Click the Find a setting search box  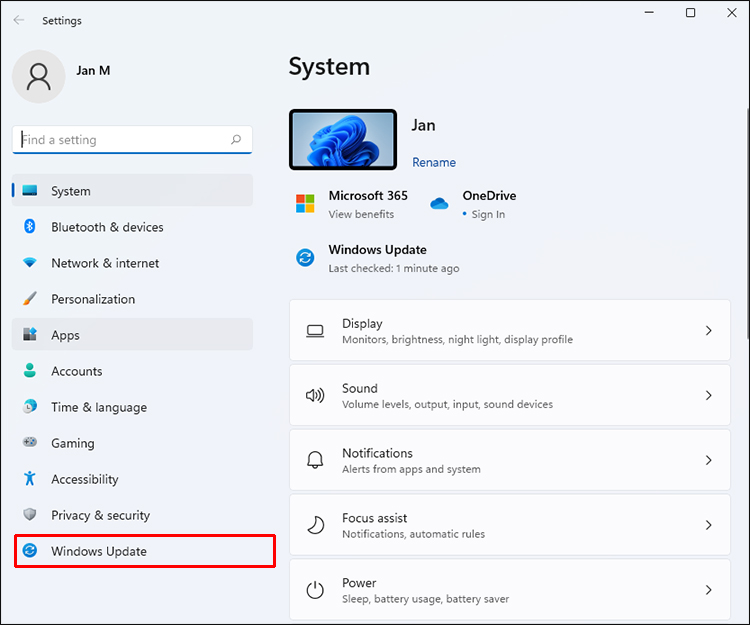pyautogui.click(x=132, y=140)
